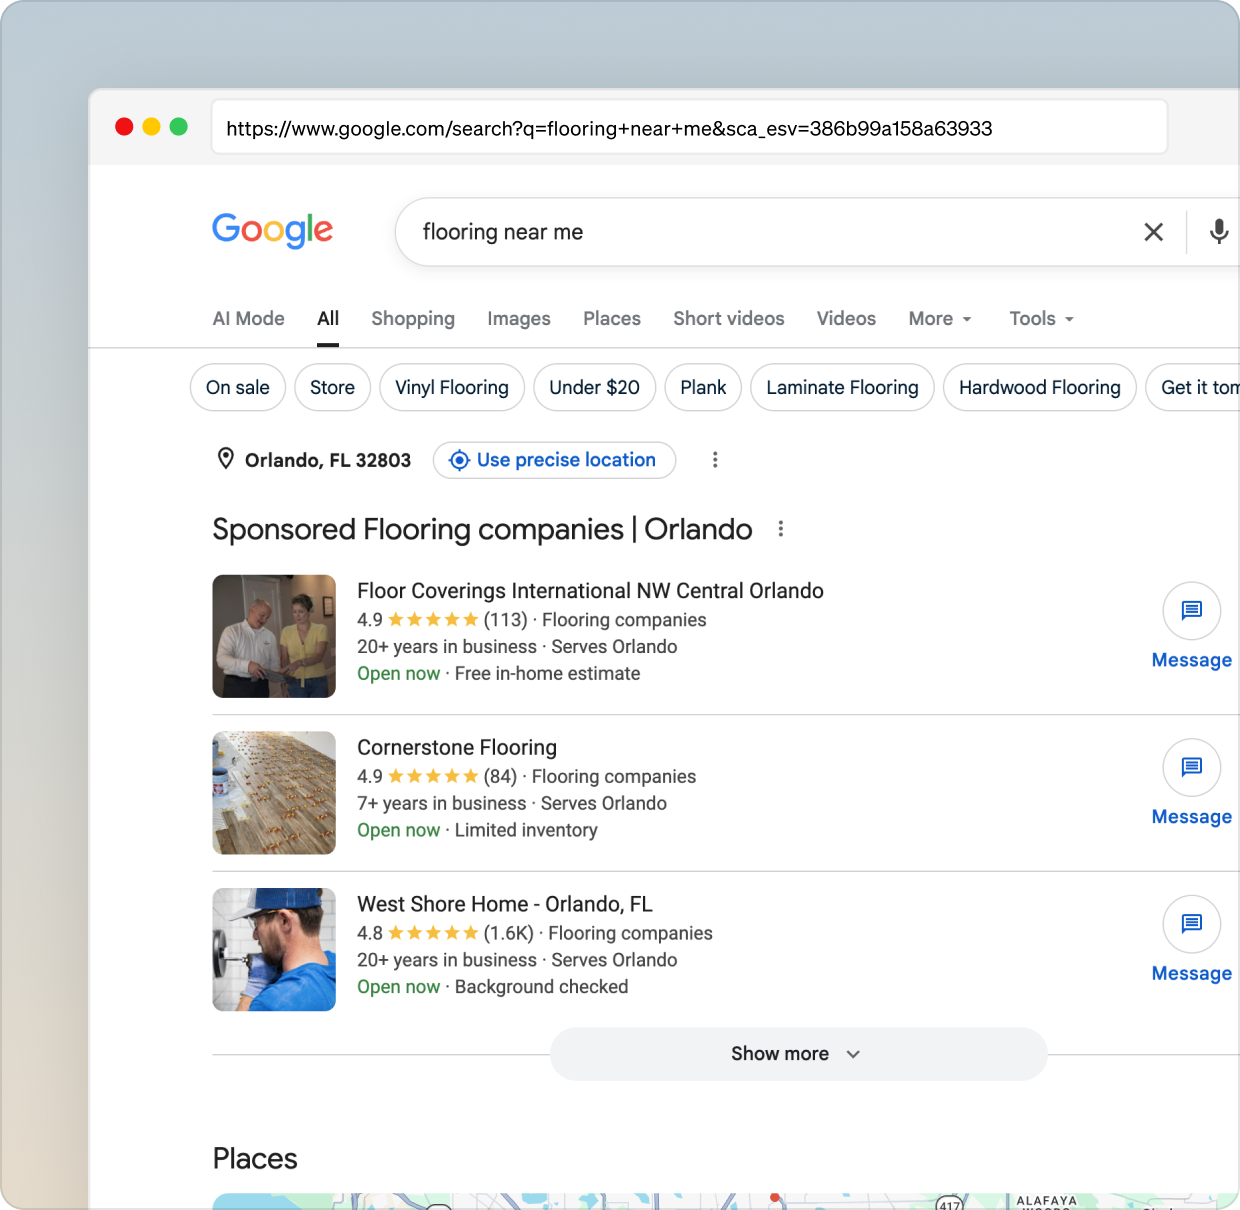
Task: Apply the Store filter chip
Action: 332,387
